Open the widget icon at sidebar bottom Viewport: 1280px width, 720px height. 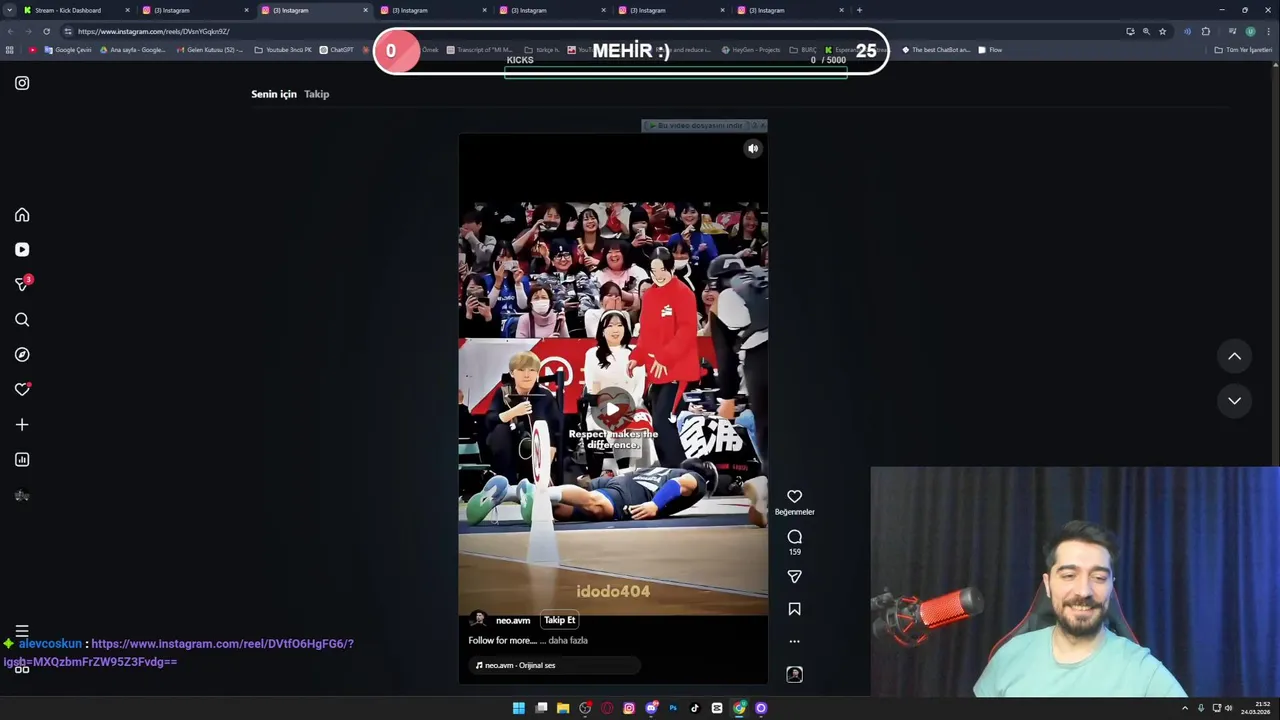point(22,669)
